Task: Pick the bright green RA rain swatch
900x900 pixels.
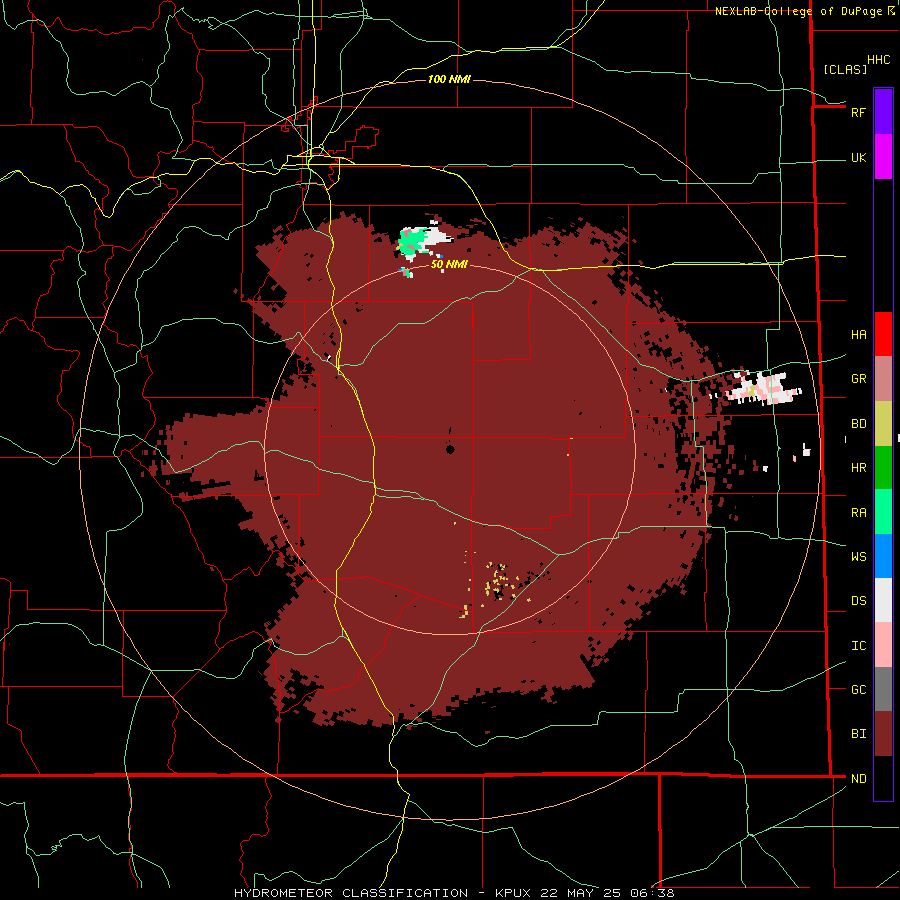Action: click(x=883, y=512)
